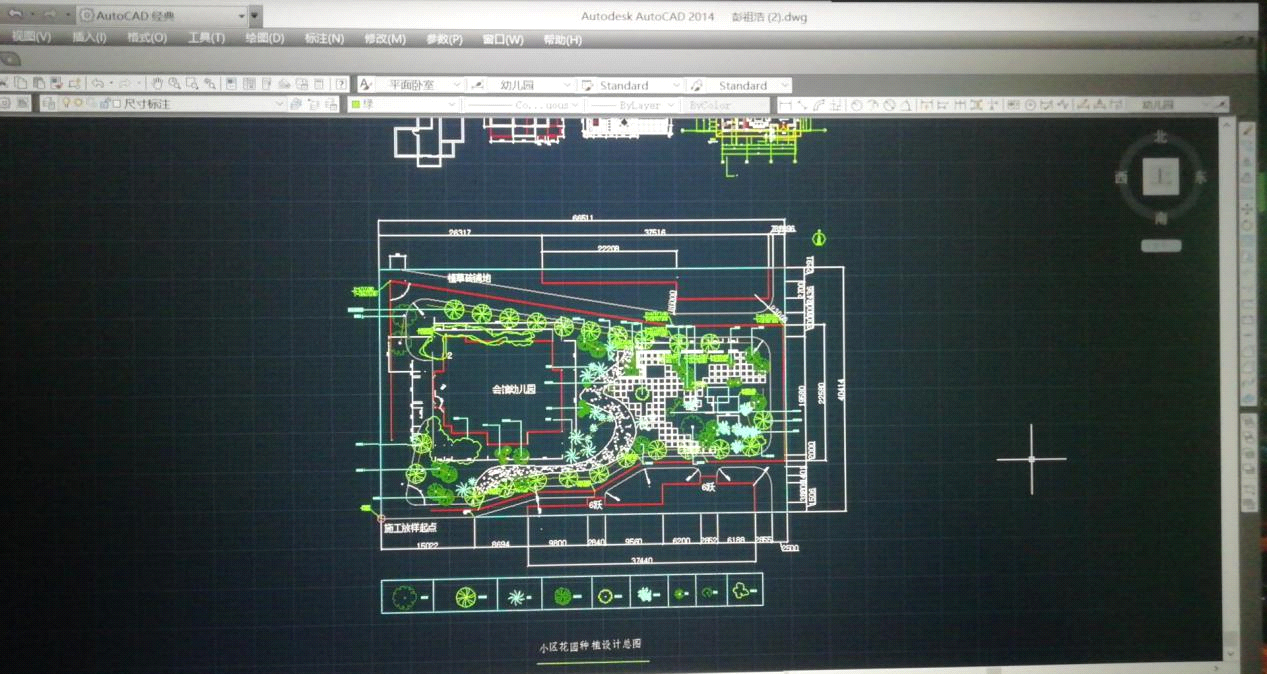Viewport: 1267px width, 674px height.
Task: Select the Pan hand tool
Action: [157, 84]
